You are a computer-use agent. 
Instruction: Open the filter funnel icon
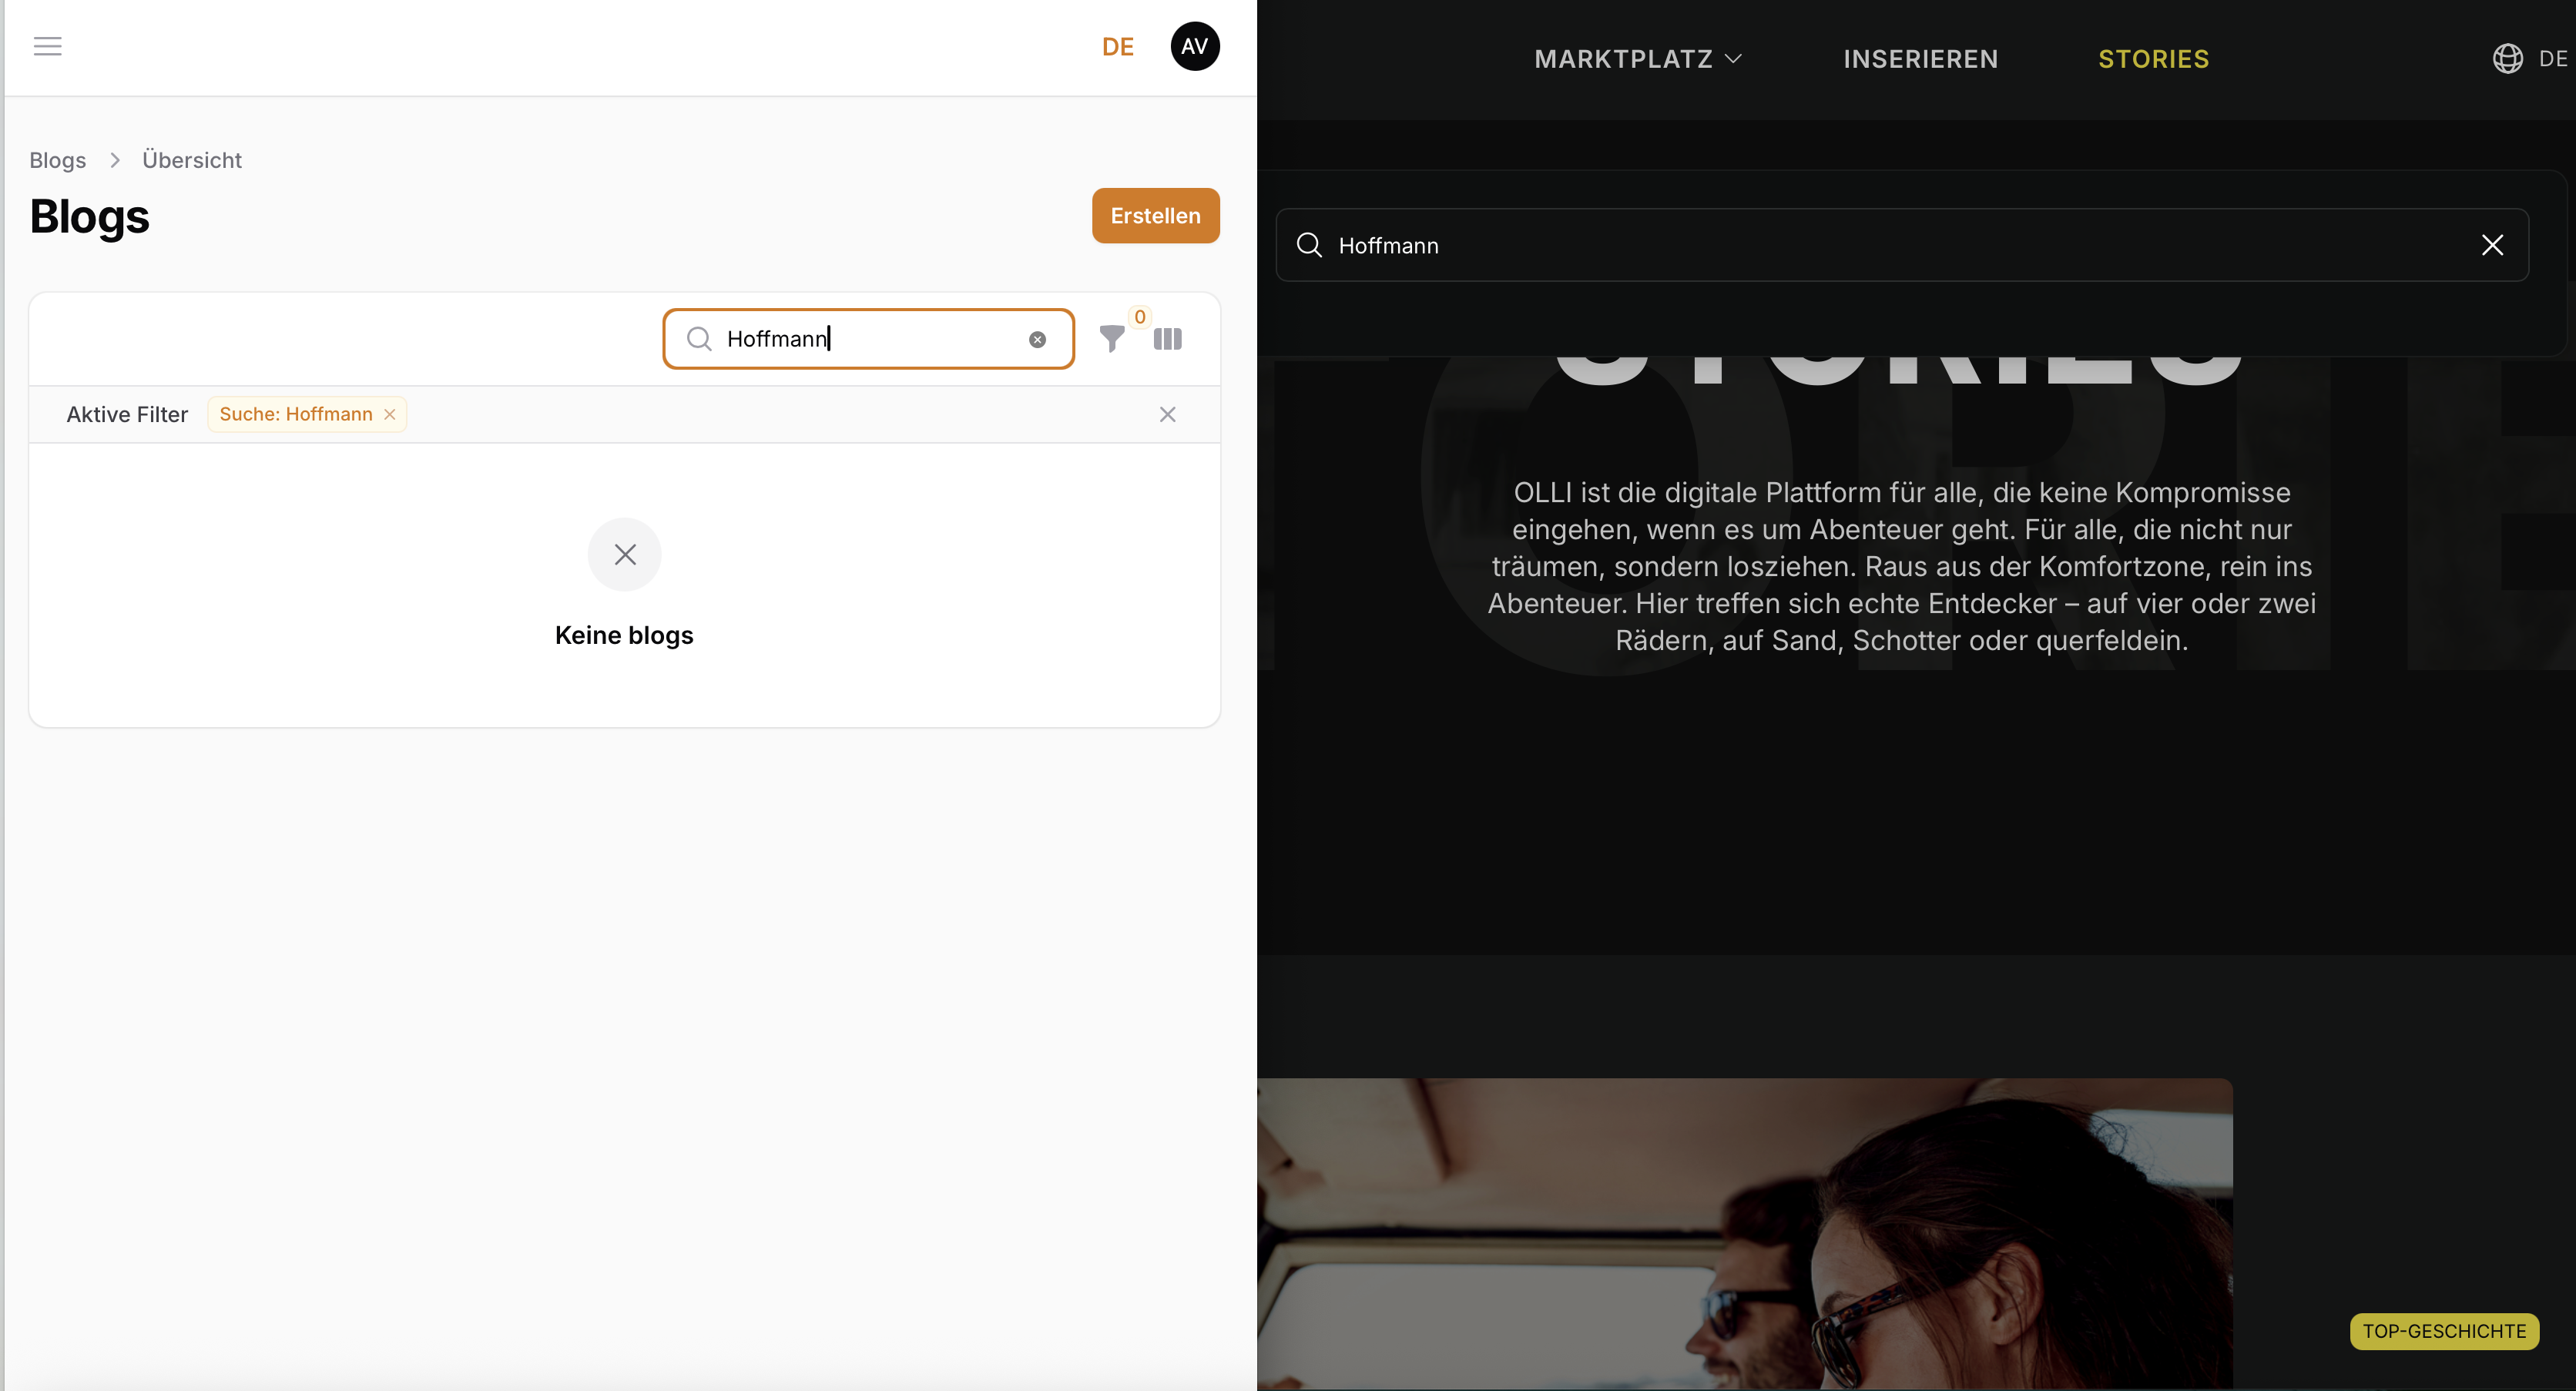1111,339
